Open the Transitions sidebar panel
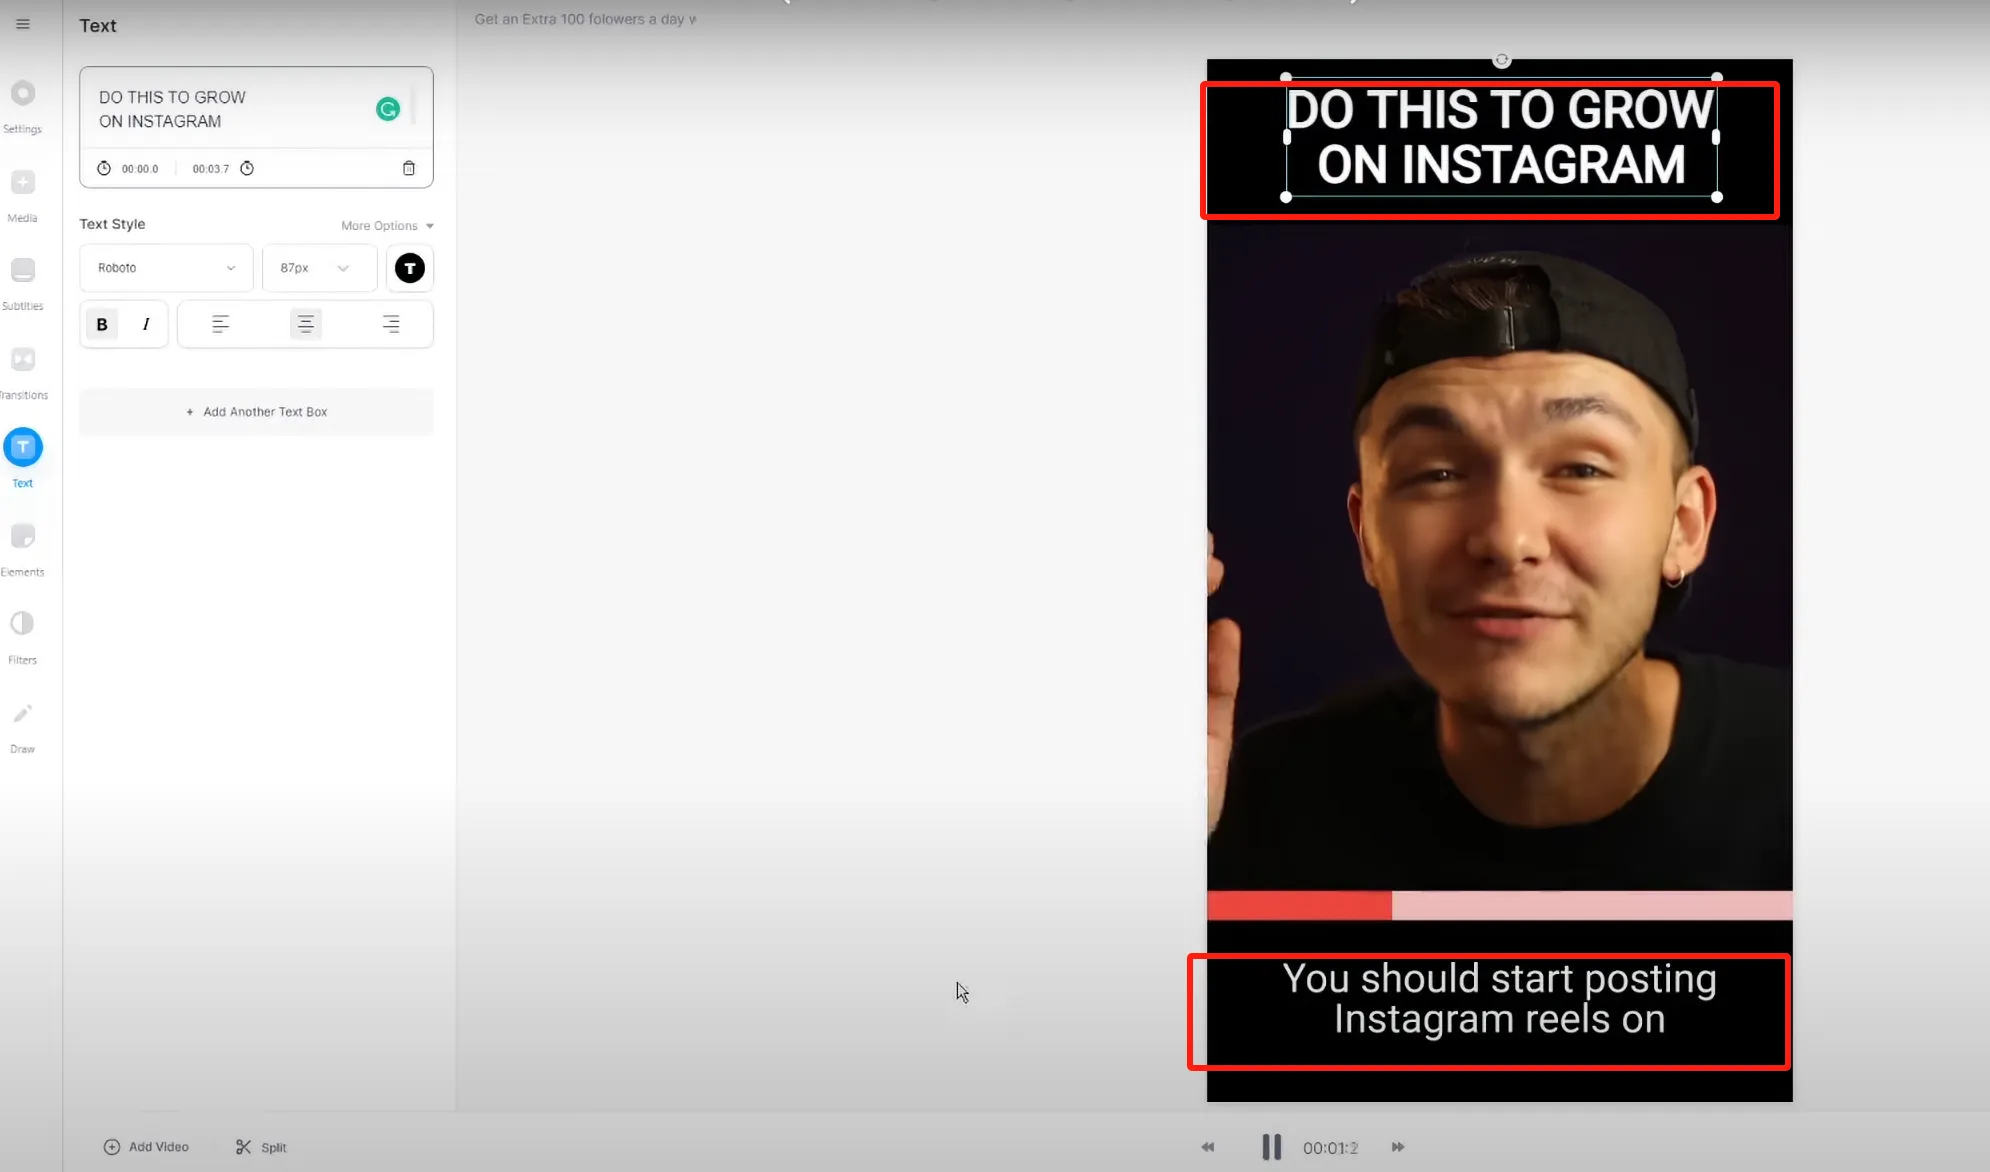 [x=22, y=372]
